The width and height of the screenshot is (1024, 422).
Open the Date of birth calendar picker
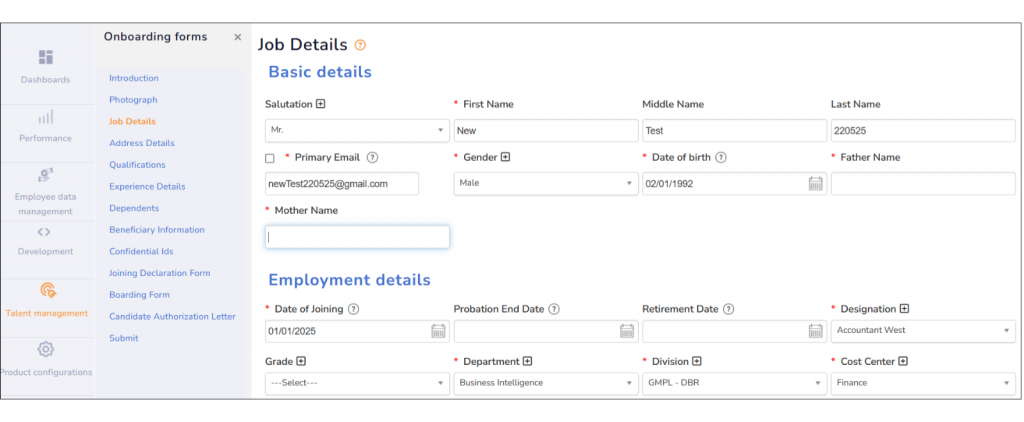coord(816,184)
